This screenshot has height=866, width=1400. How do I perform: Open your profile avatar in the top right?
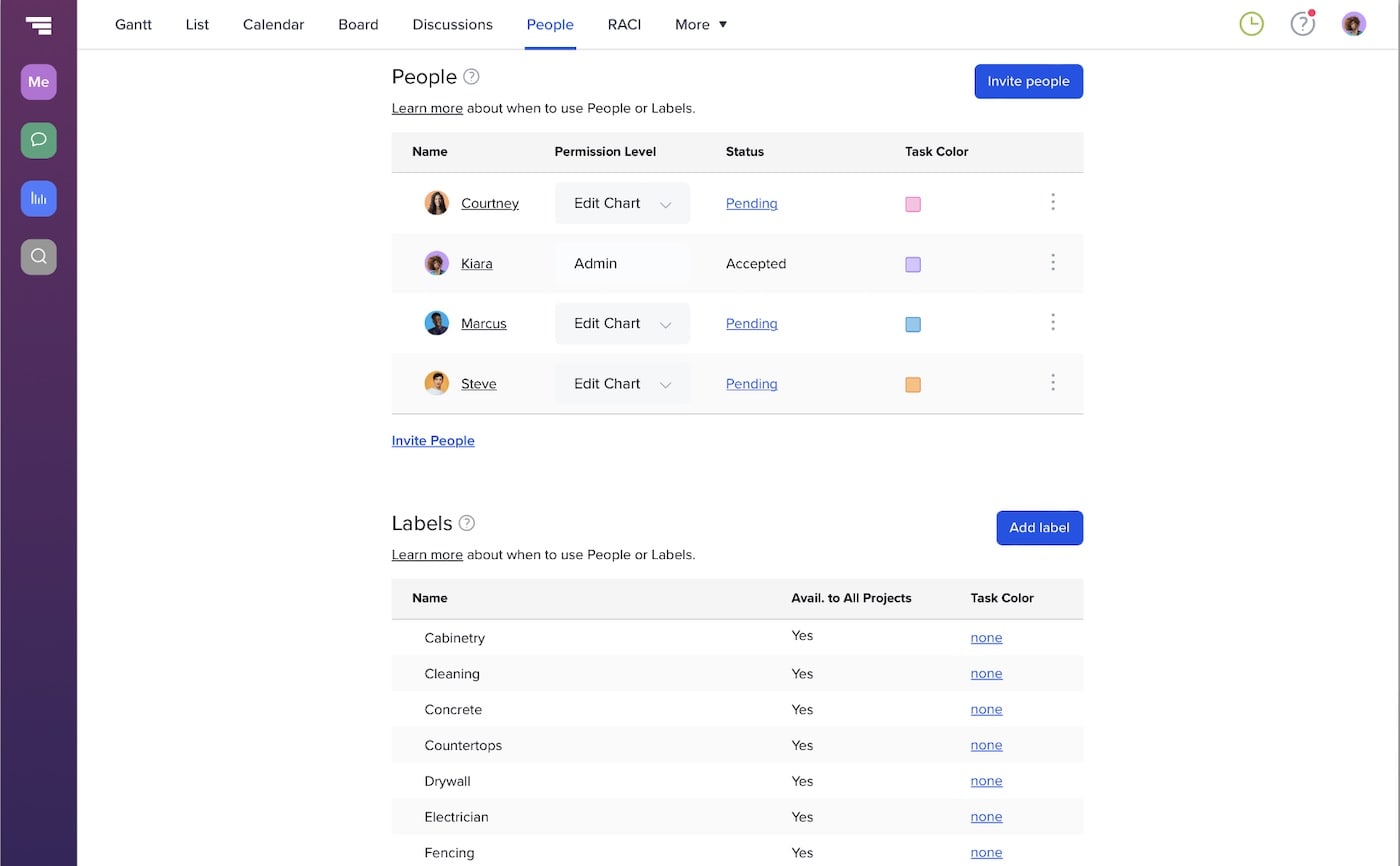tap(1353, 23)
